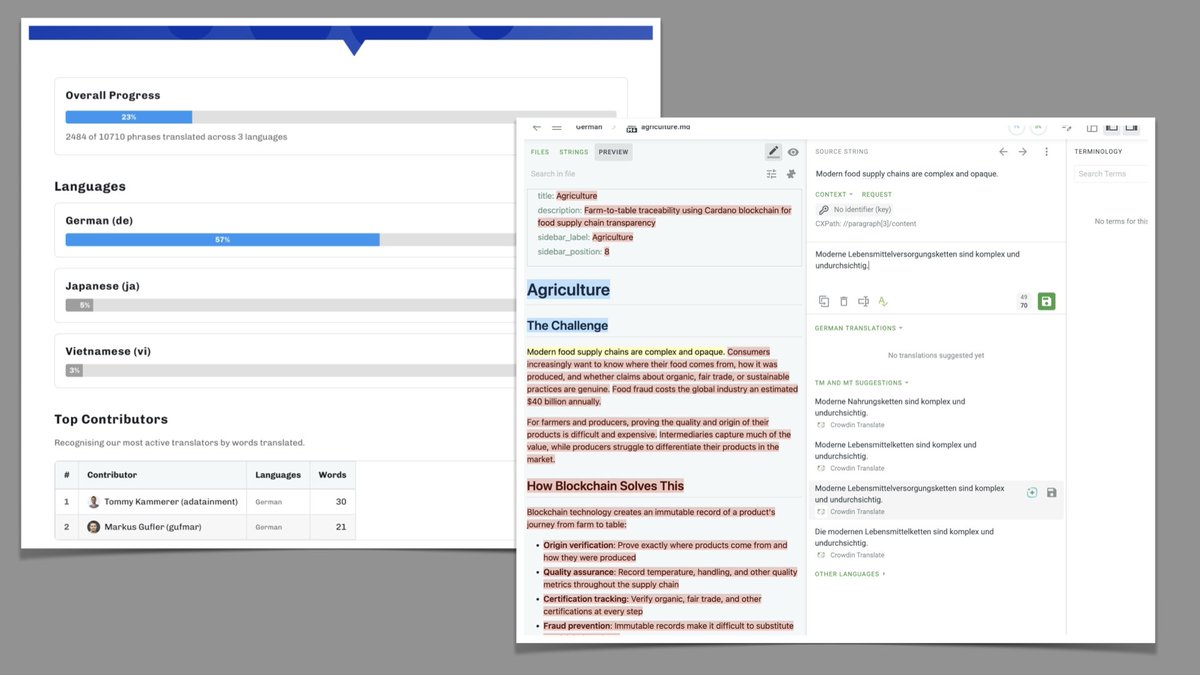Click contributor Tommy Kammerer (adatainment)

click(171, 502)
